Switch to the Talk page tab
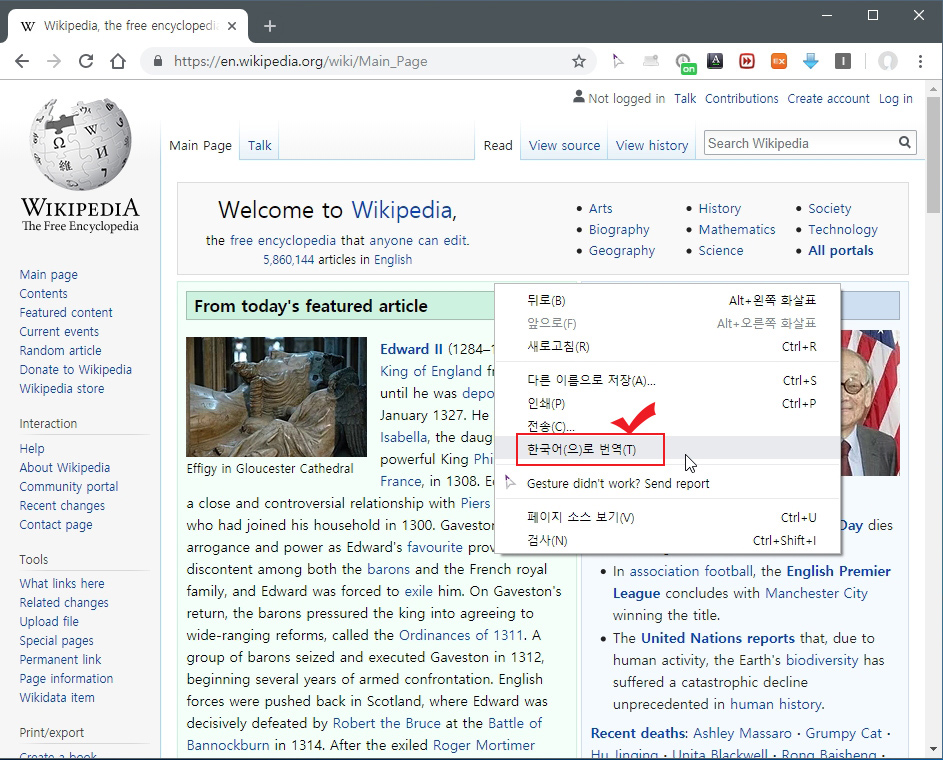The image size is (943, 760). [259, 146]
